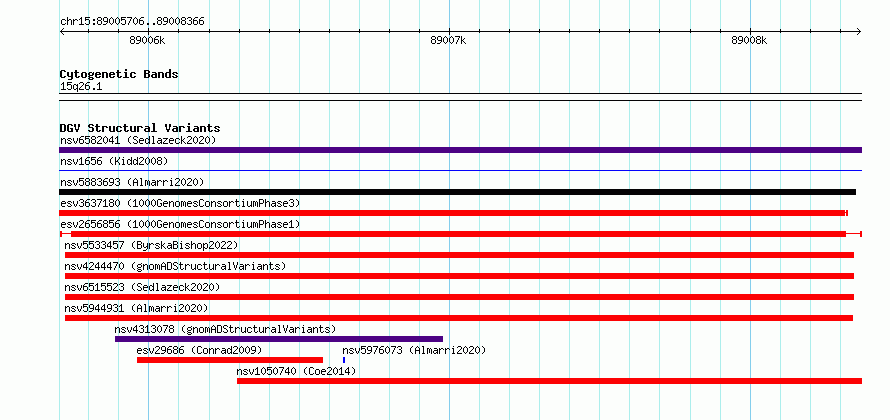Open esv2656856 (1000GenomesConsortiumPhase1) label
This screenshot has width=890, height=420.
click(180, 224)
